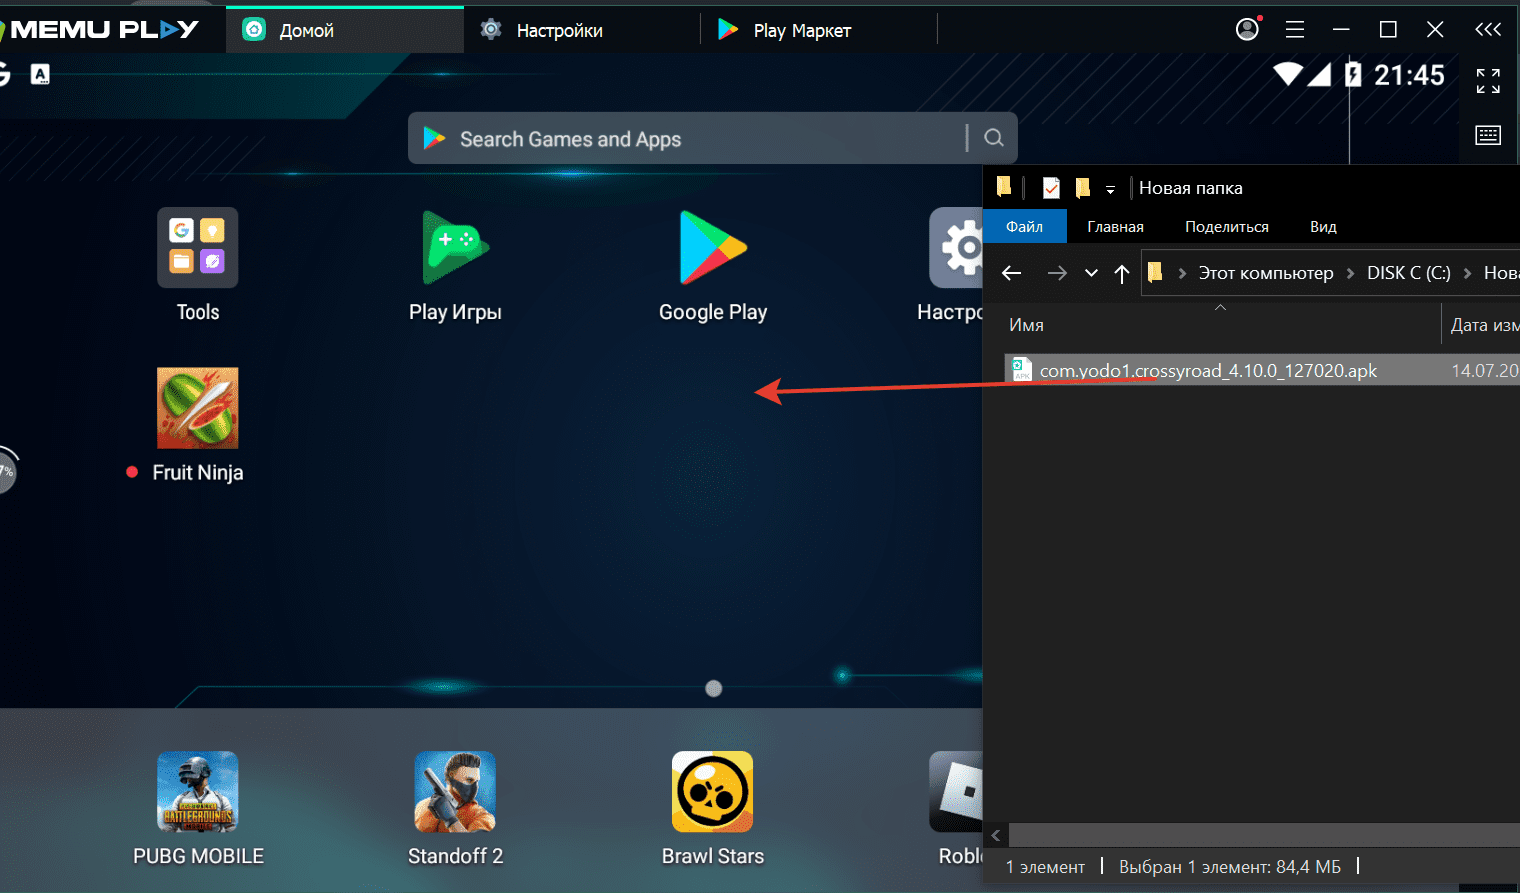Launch Fruit Ninja game

197,408
